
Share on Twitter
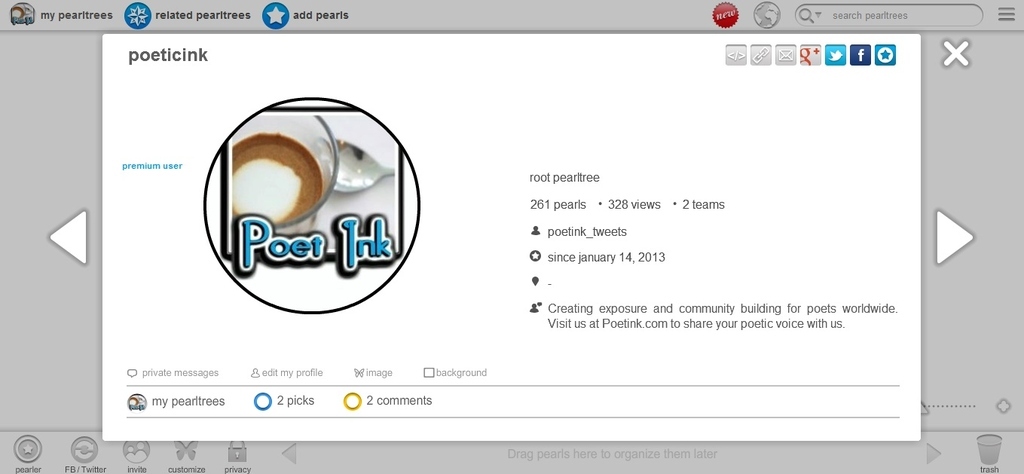point(835,55)
